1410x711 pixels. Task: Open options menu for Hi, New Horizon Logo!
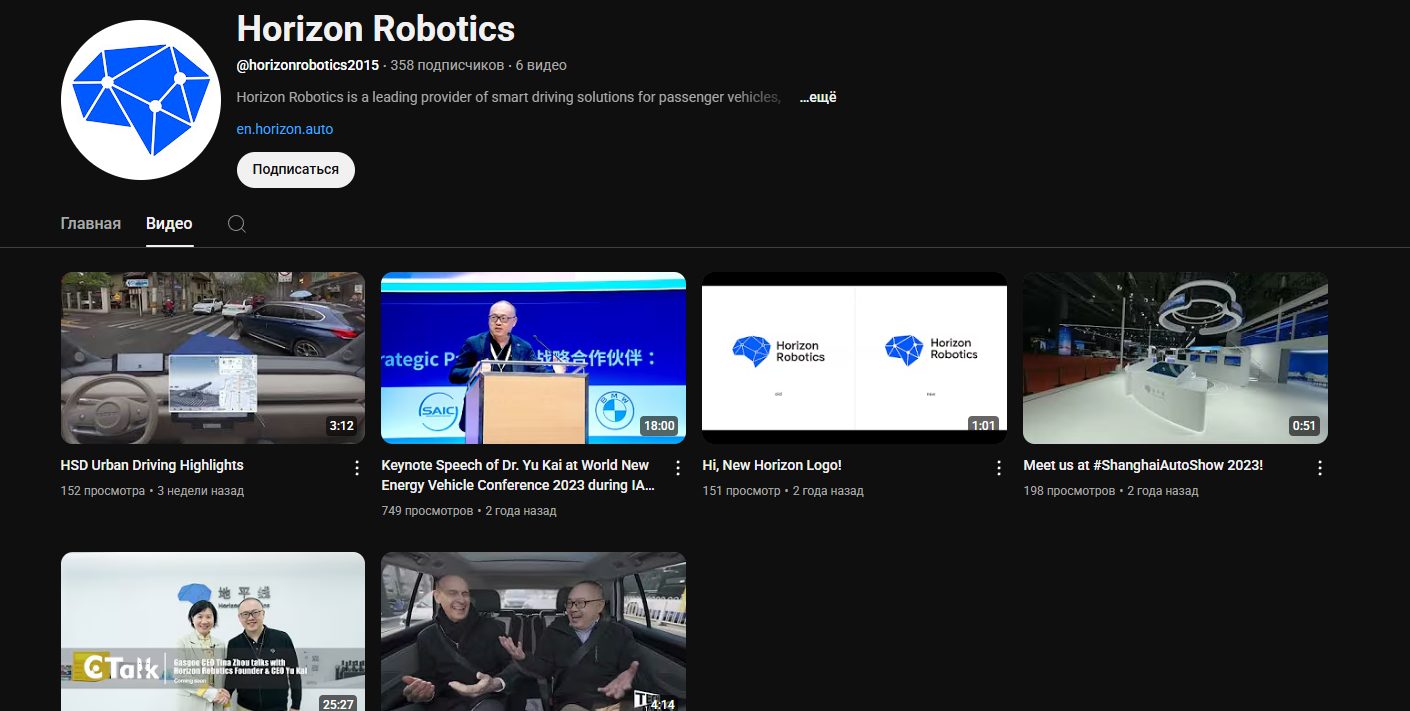pos(998,468)
